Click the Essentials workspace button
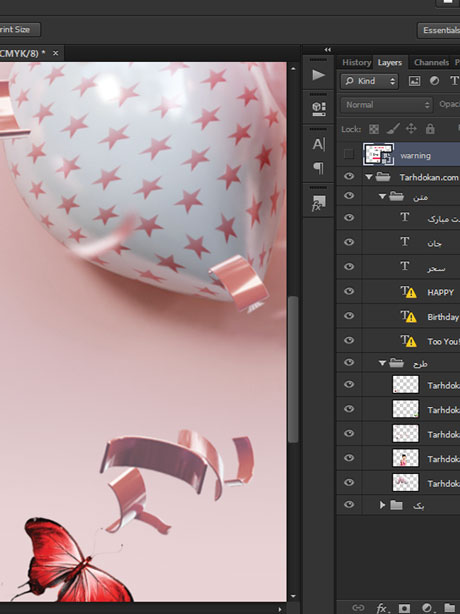The height and width of the screenshot is (614, 460). [439, 30]
